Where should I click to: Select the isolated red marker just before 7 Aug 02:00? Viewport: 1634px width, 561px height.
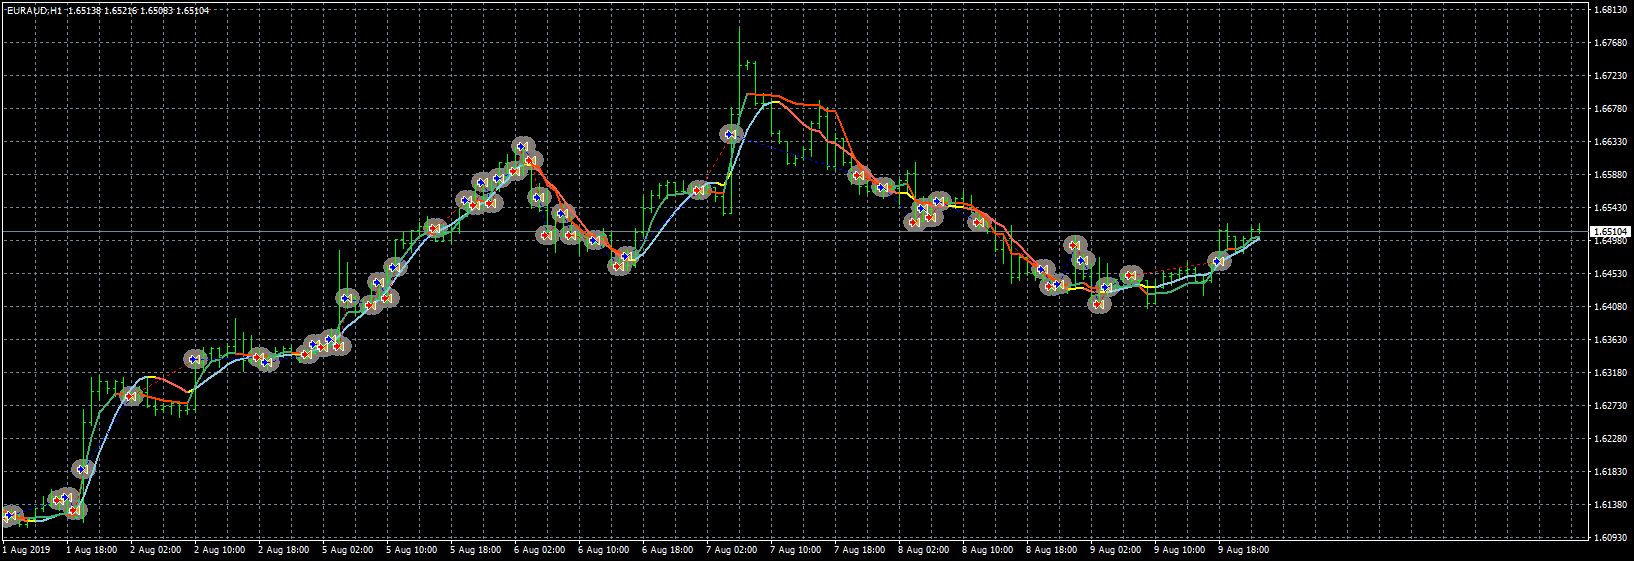699,190
